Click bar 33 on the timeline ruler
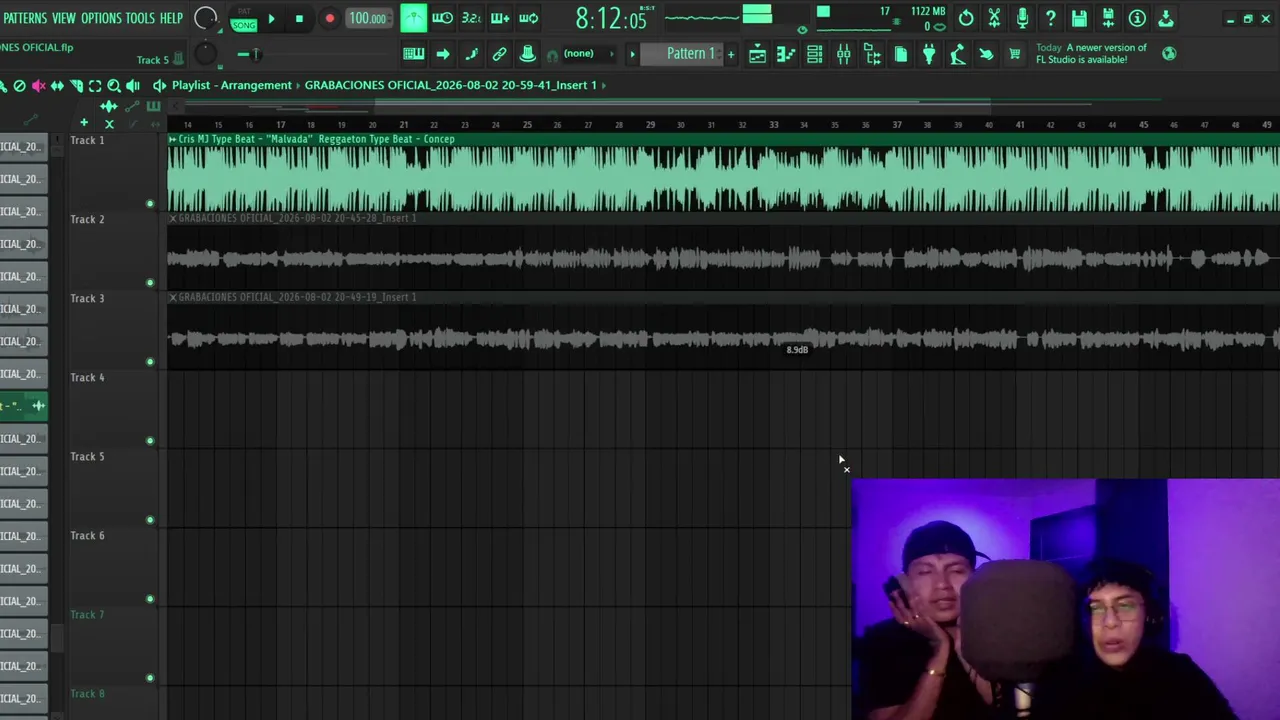This screenshot has width=1280, height=720. 773,125
